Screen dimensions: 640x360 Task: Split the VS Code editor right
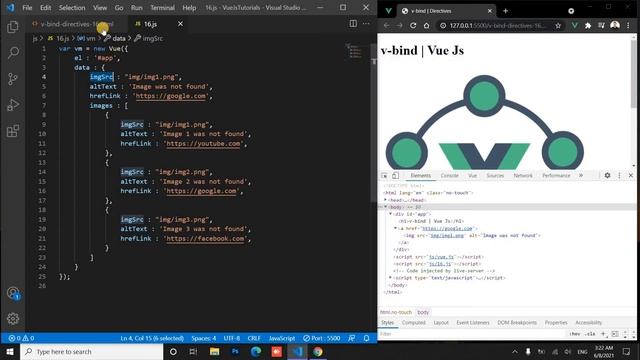(x=353, y=24)
